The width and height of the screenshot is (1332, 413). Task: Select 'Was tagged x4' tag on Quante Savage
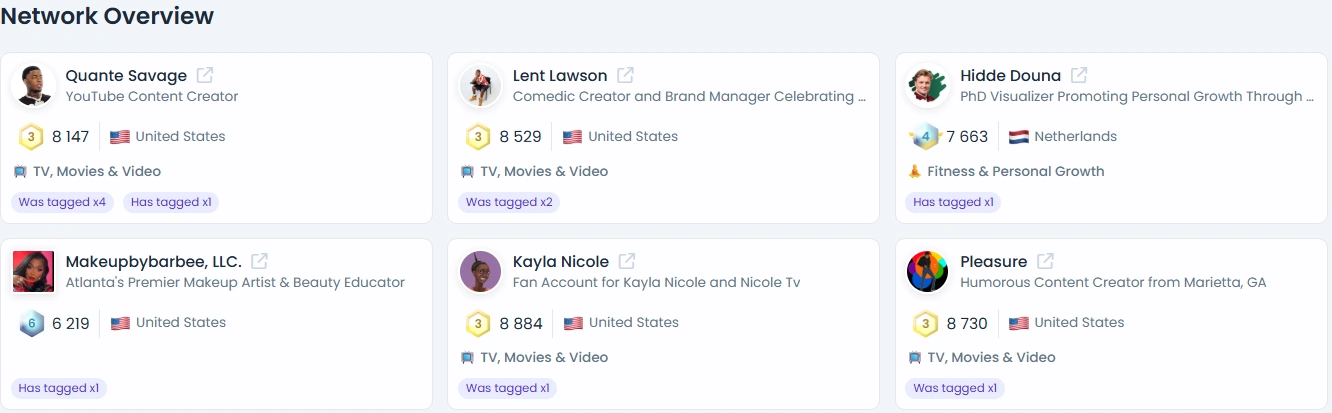(x=62, y=202)
